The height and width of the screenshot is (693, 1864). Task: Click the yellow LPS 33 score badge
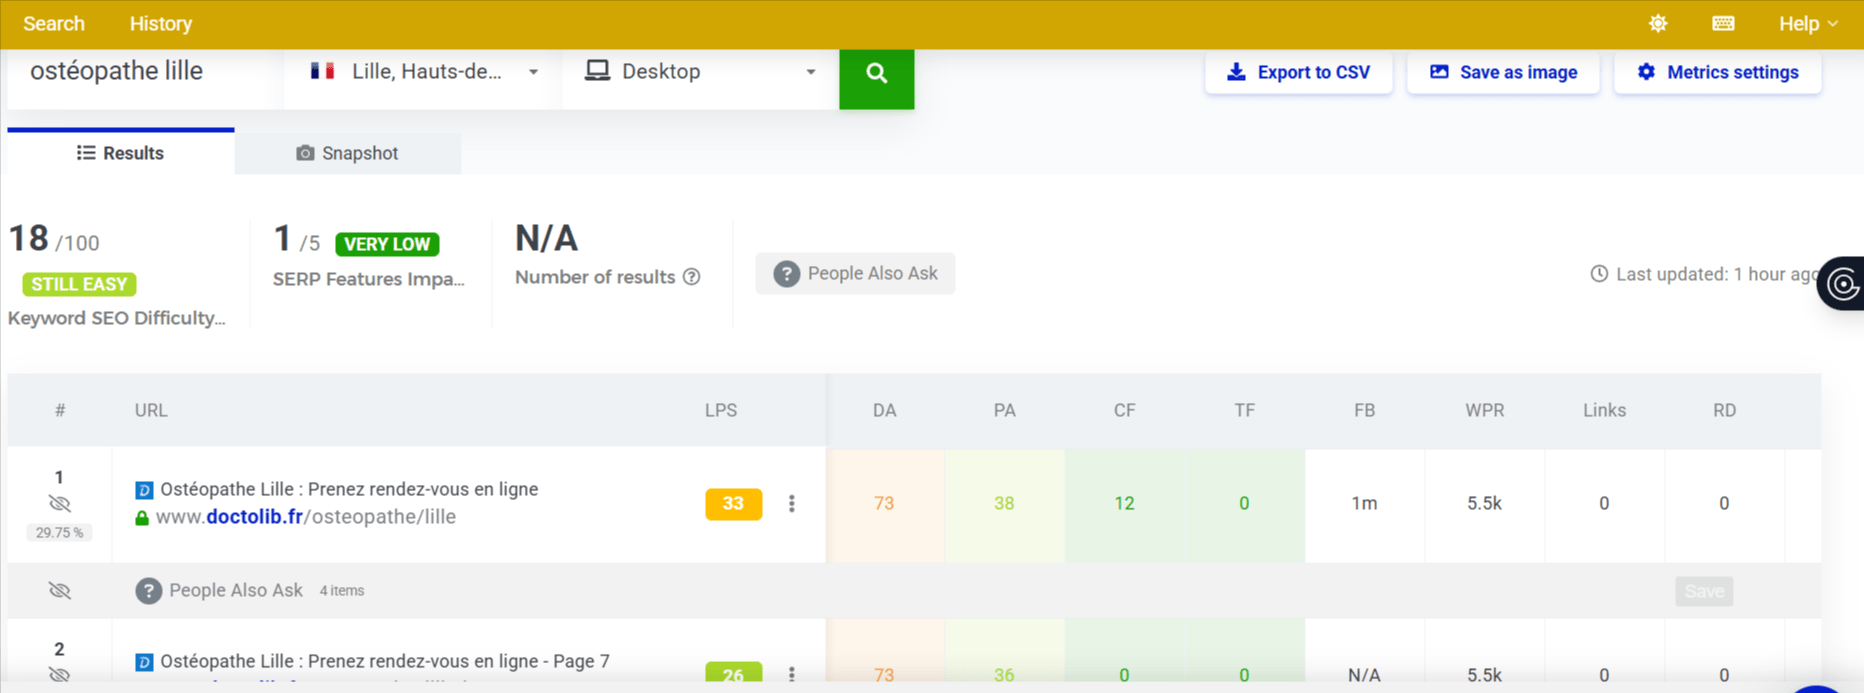click(733, 504)
